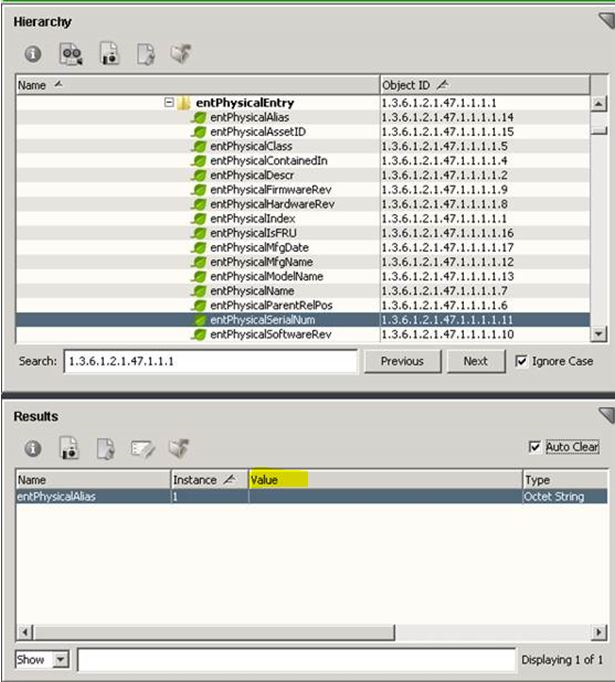This screenshot has height=682, width=615.
Task: Select entPhysicalName tree item
Action: 252,291
